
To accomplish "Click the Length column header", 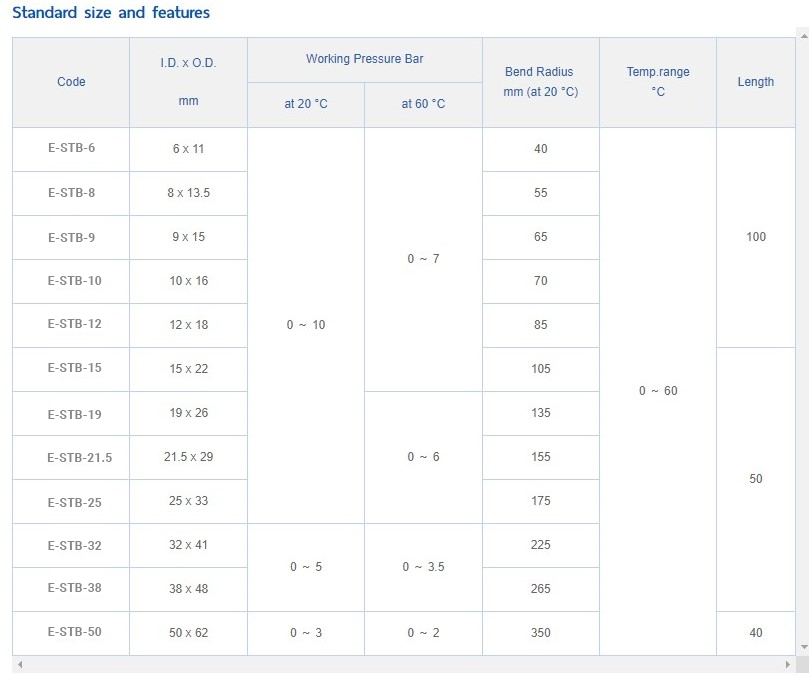I will tap(755, 82).
